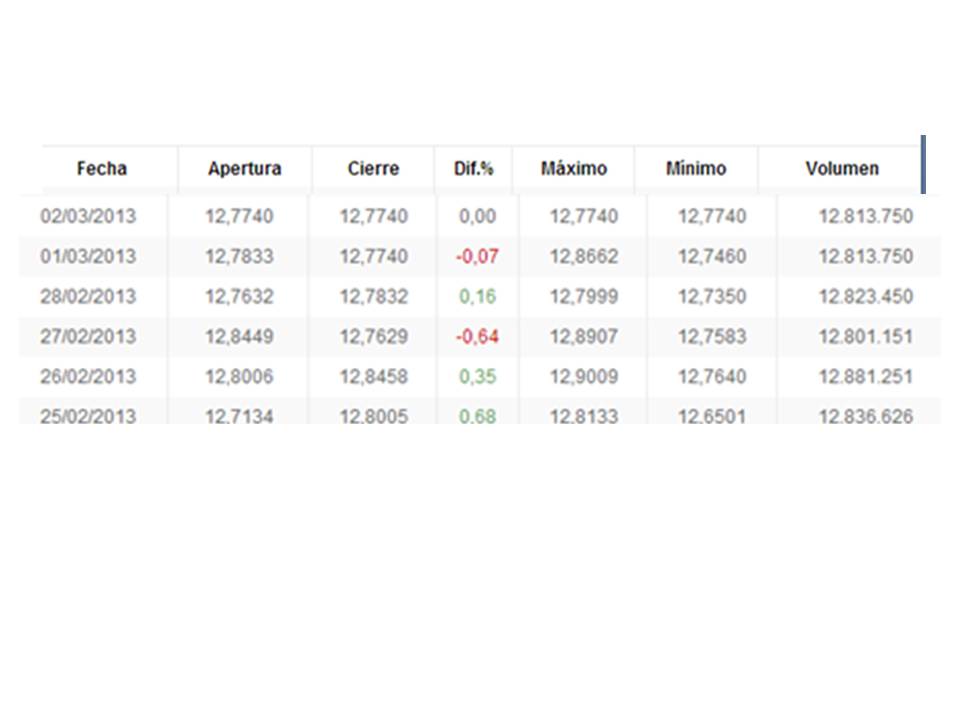The image size is (960, 720).
Task: Select date 28/02/2013
Action: coord(88,296)
